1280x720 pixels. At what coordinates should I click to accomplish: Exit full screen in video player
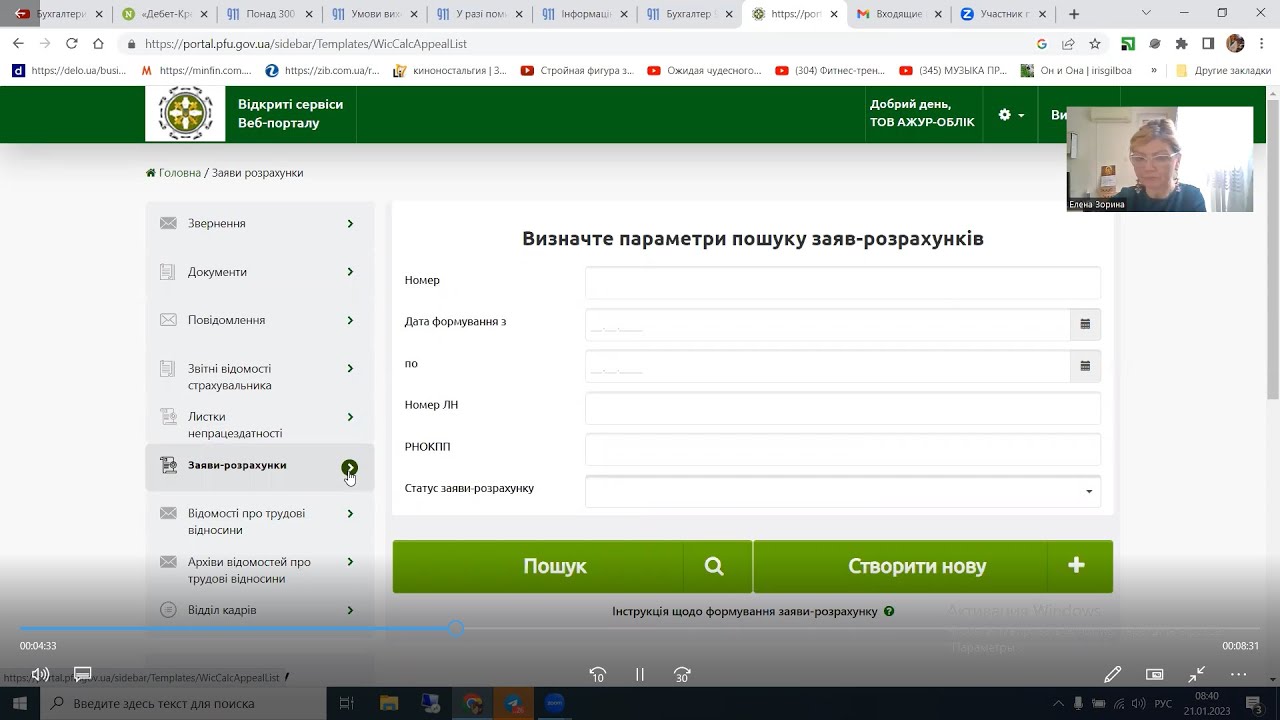pyautogui.click(x=1196, y=674)
